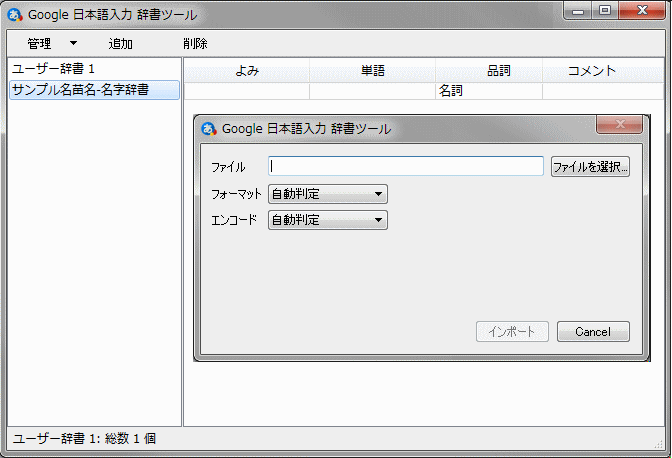Click the empty 単語 cell in first row
The width and height of the screenshot is (672, 458).
point(372,91)
